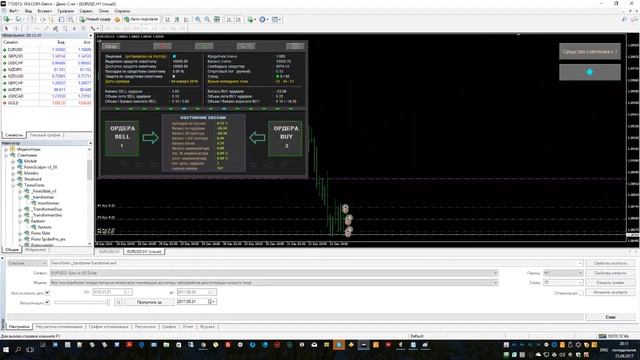Open templates toolbar button
This screenshot has width=640, height=360.
point(276,19)
